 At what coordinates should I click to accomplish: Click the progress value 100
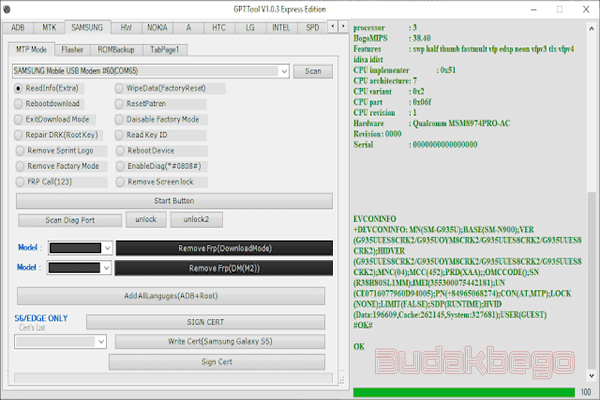[x=586, y=392]
